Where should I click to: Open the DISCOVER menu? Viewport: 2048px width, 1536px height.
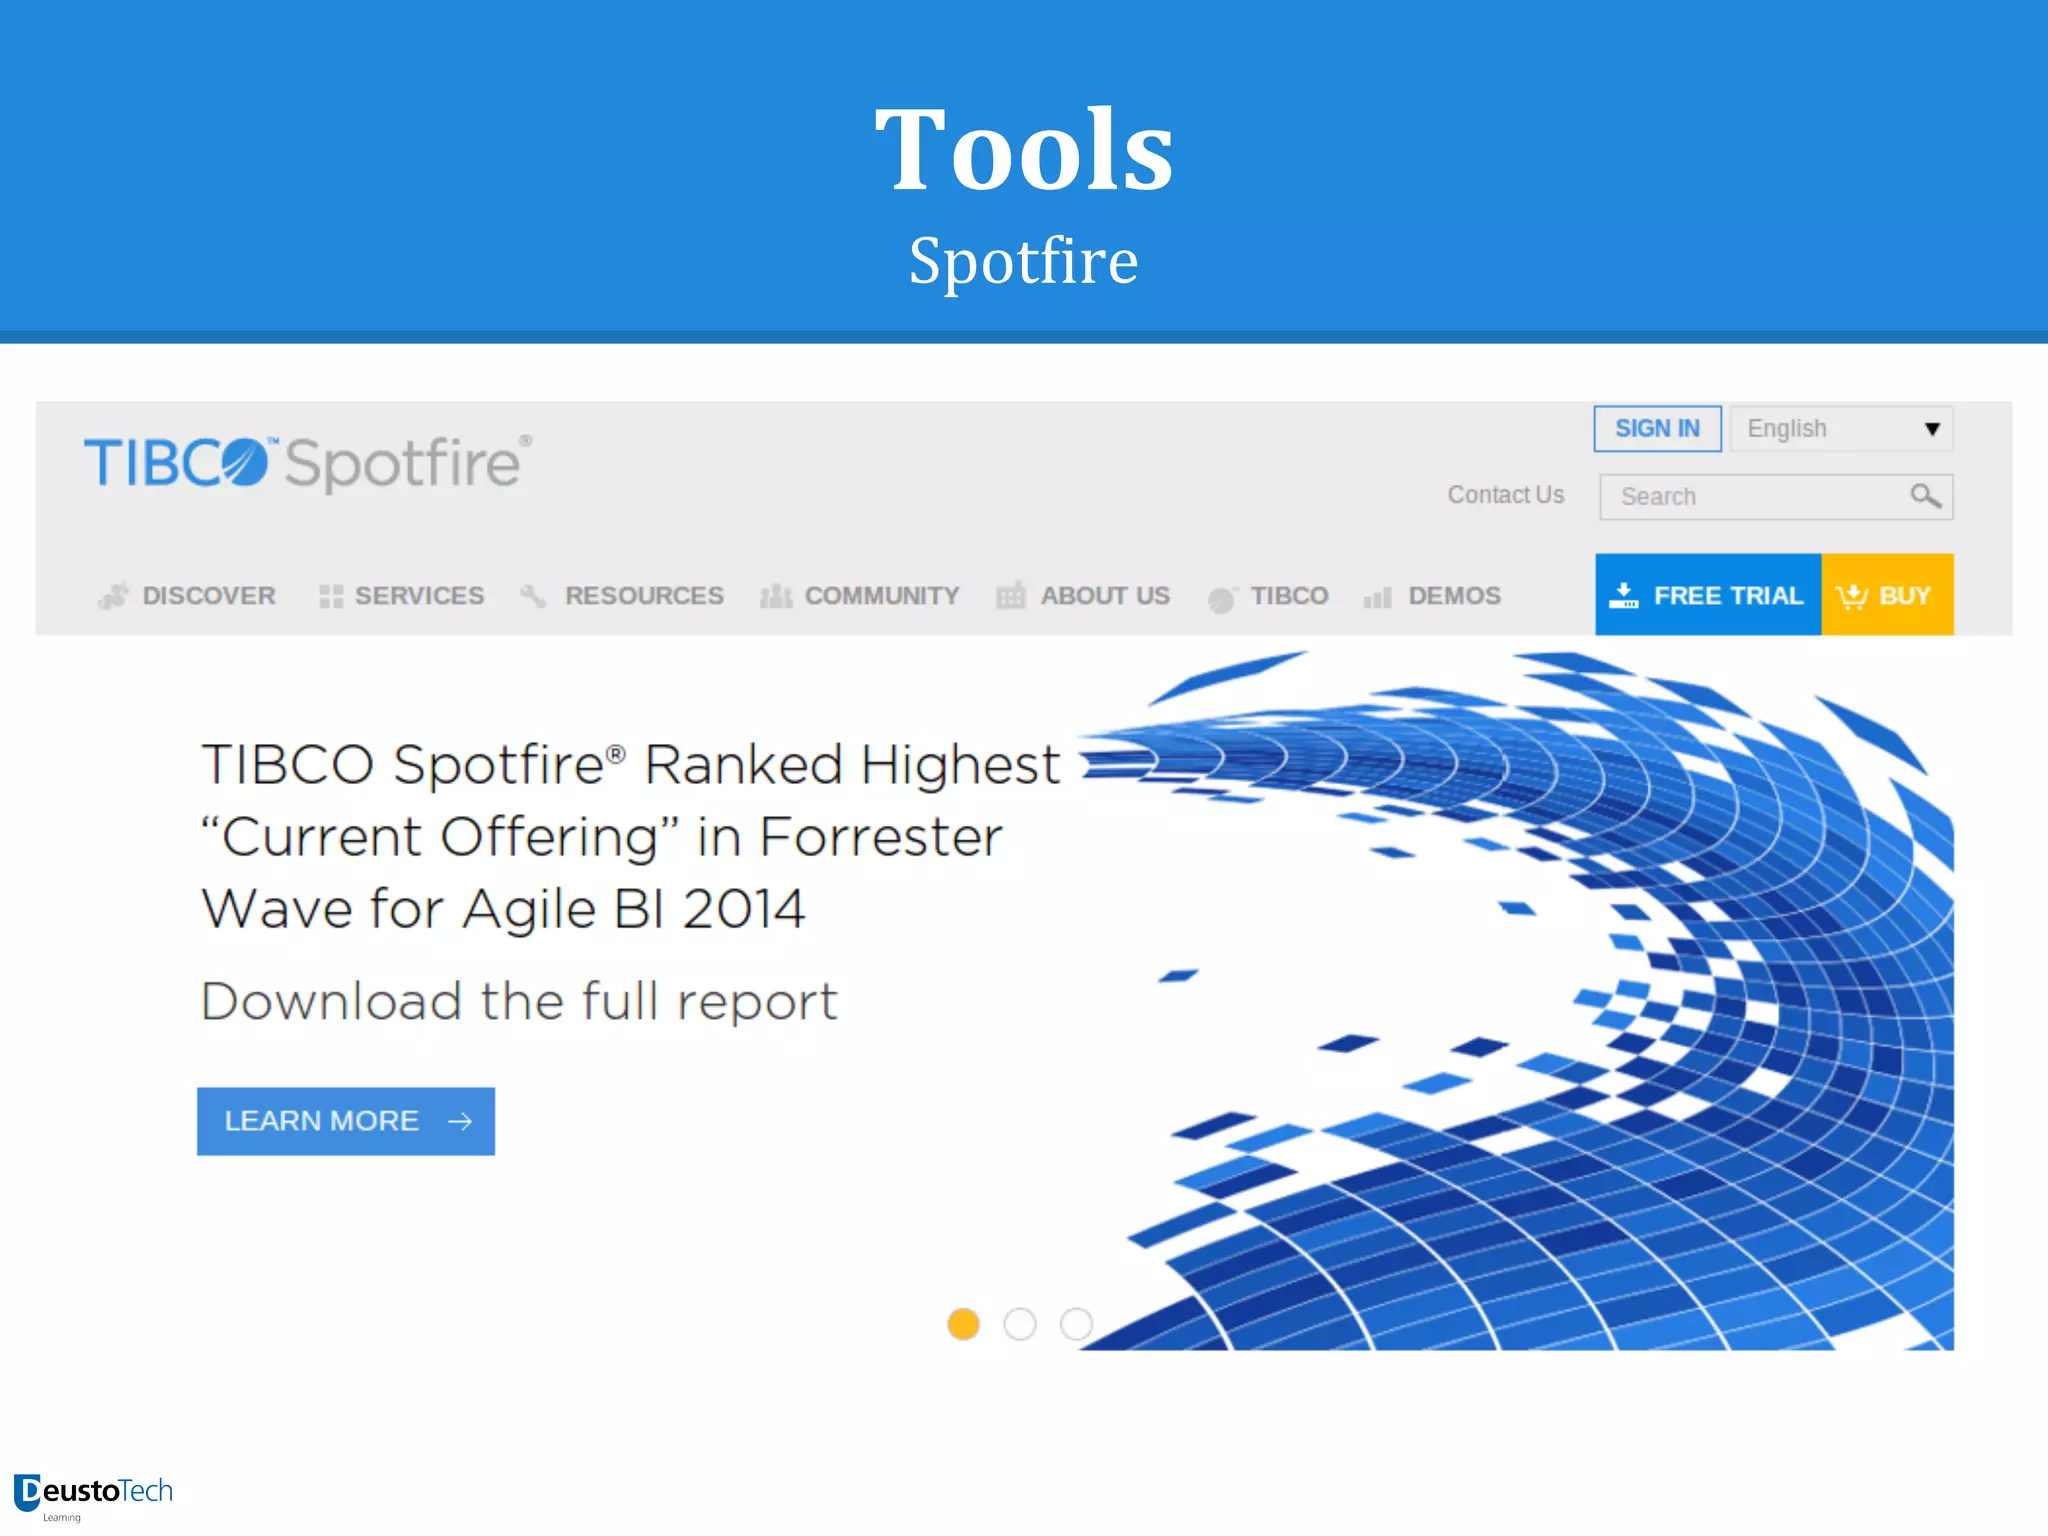point(209,596)
